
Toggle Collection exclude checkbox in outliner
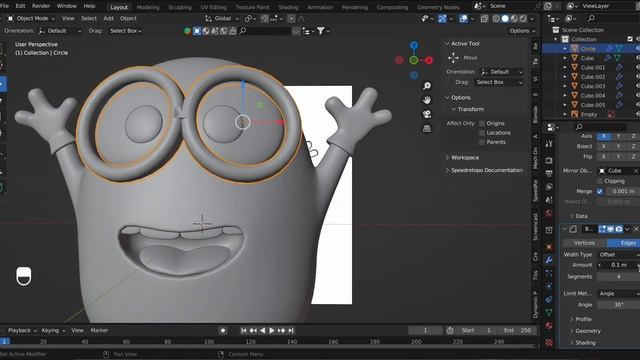coord(630,39)
